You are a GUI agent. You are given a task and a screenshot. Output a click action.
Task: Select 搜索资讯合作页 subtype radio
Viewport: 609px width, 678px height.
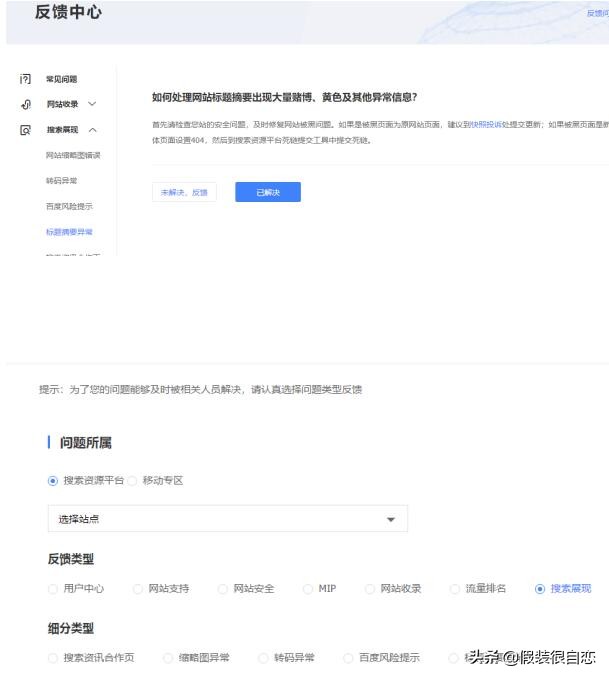pos(53,658)
